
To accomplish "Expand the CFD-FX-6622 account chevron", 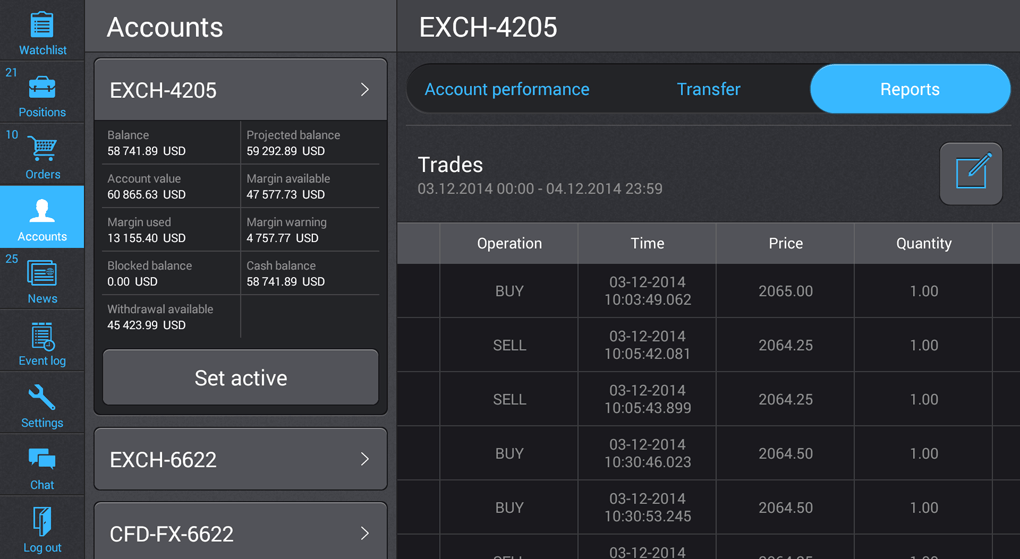I will pyautogui.click(x=364, y=533).
